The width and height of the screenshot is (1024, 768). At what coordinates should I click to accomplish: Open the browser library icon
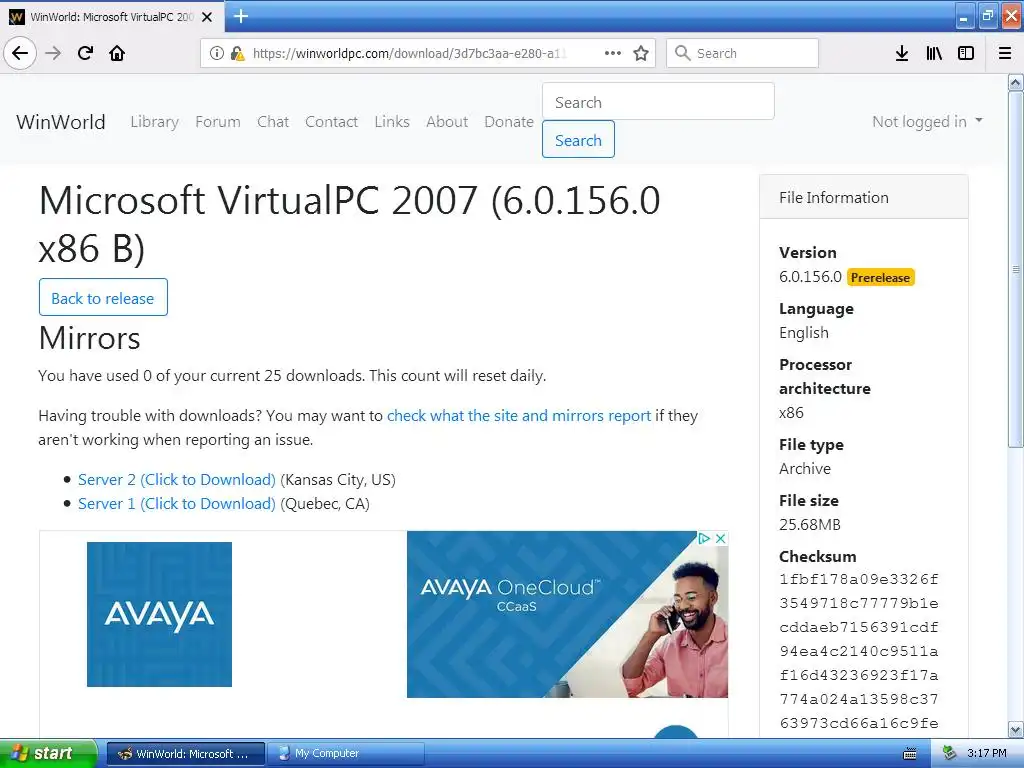click(x=934, y=53)
